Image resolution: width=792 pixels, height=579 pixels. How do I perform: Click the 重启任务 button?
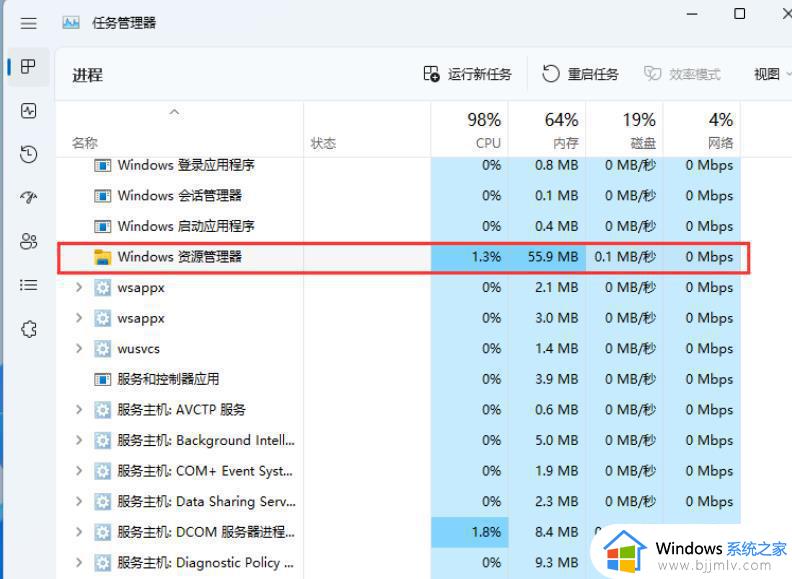point(581,74)
